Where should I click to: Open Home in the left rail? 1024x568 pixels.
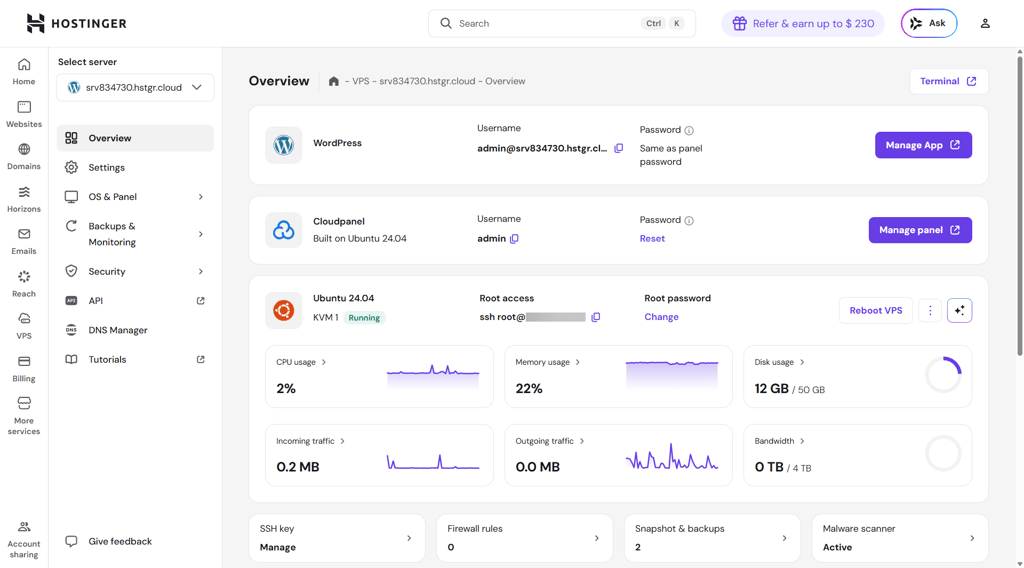tap(24, 72)
